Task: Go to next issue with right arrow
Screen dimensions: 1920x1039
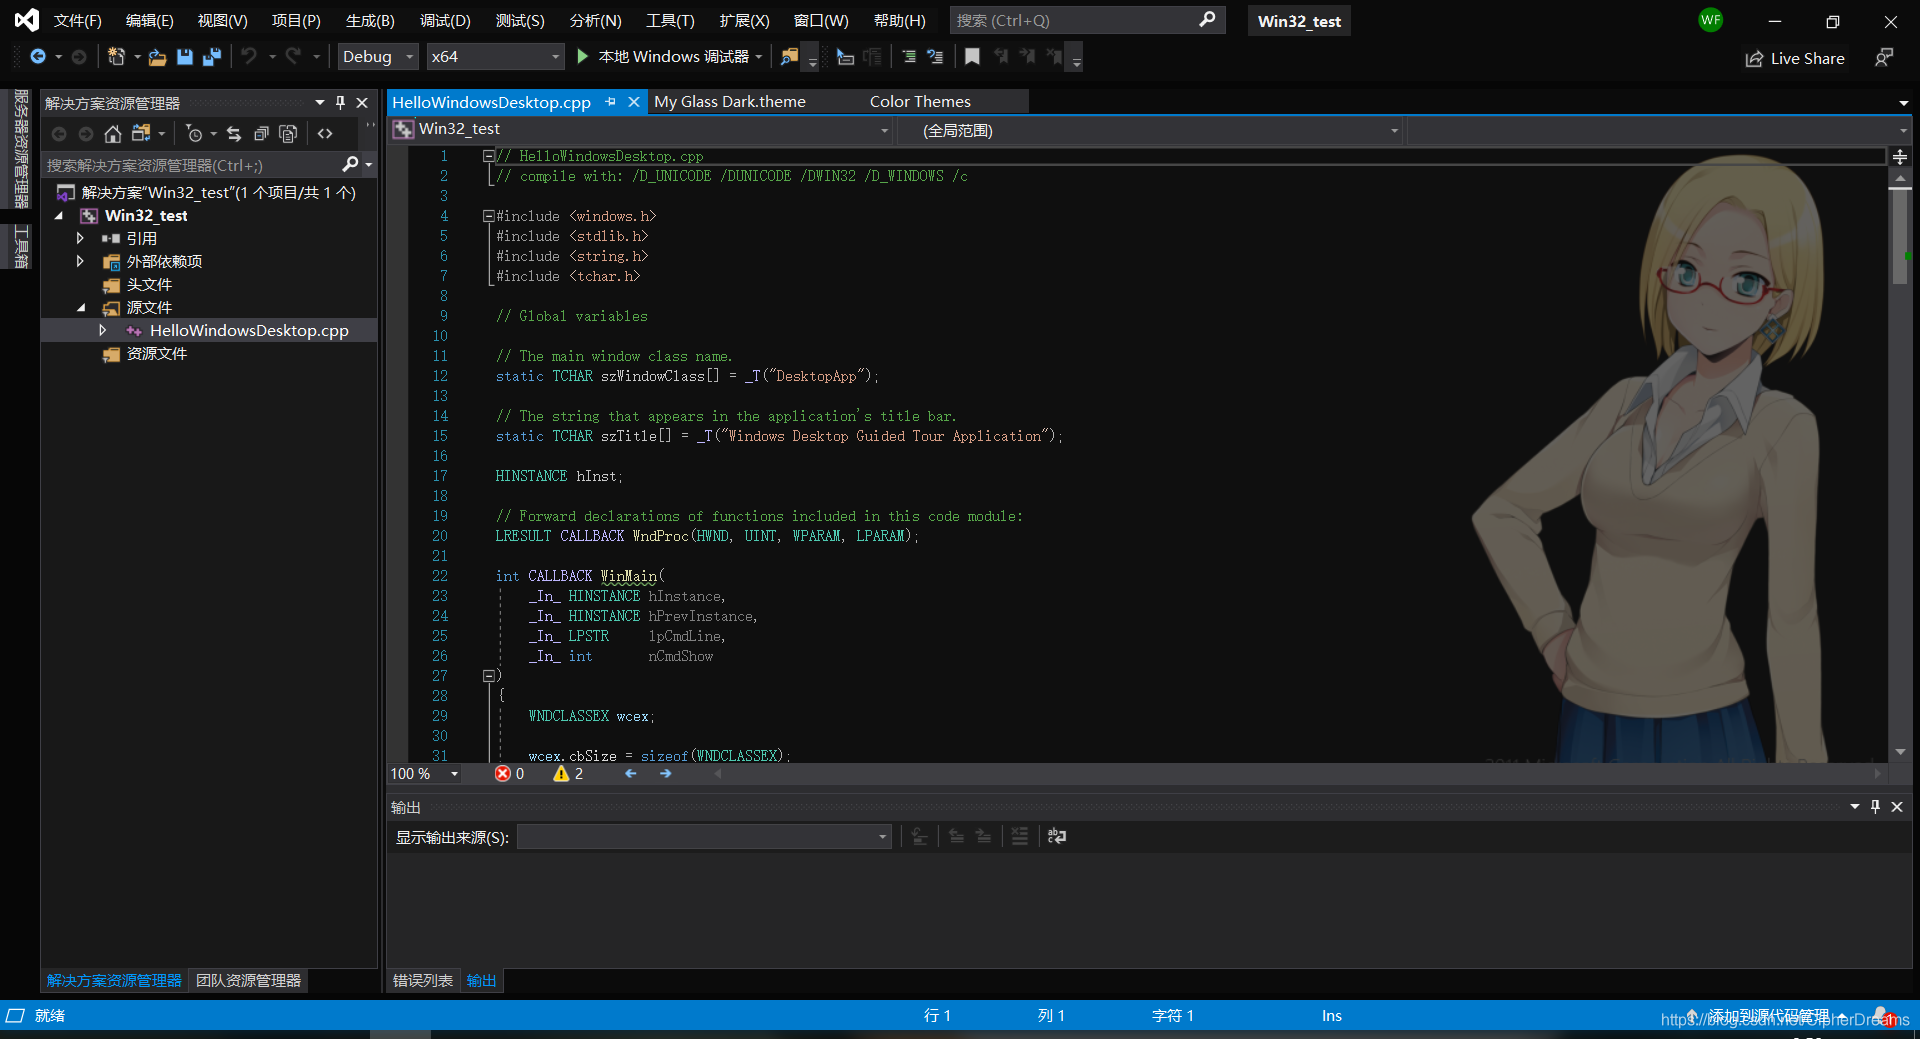Action: tap(666, 774)
